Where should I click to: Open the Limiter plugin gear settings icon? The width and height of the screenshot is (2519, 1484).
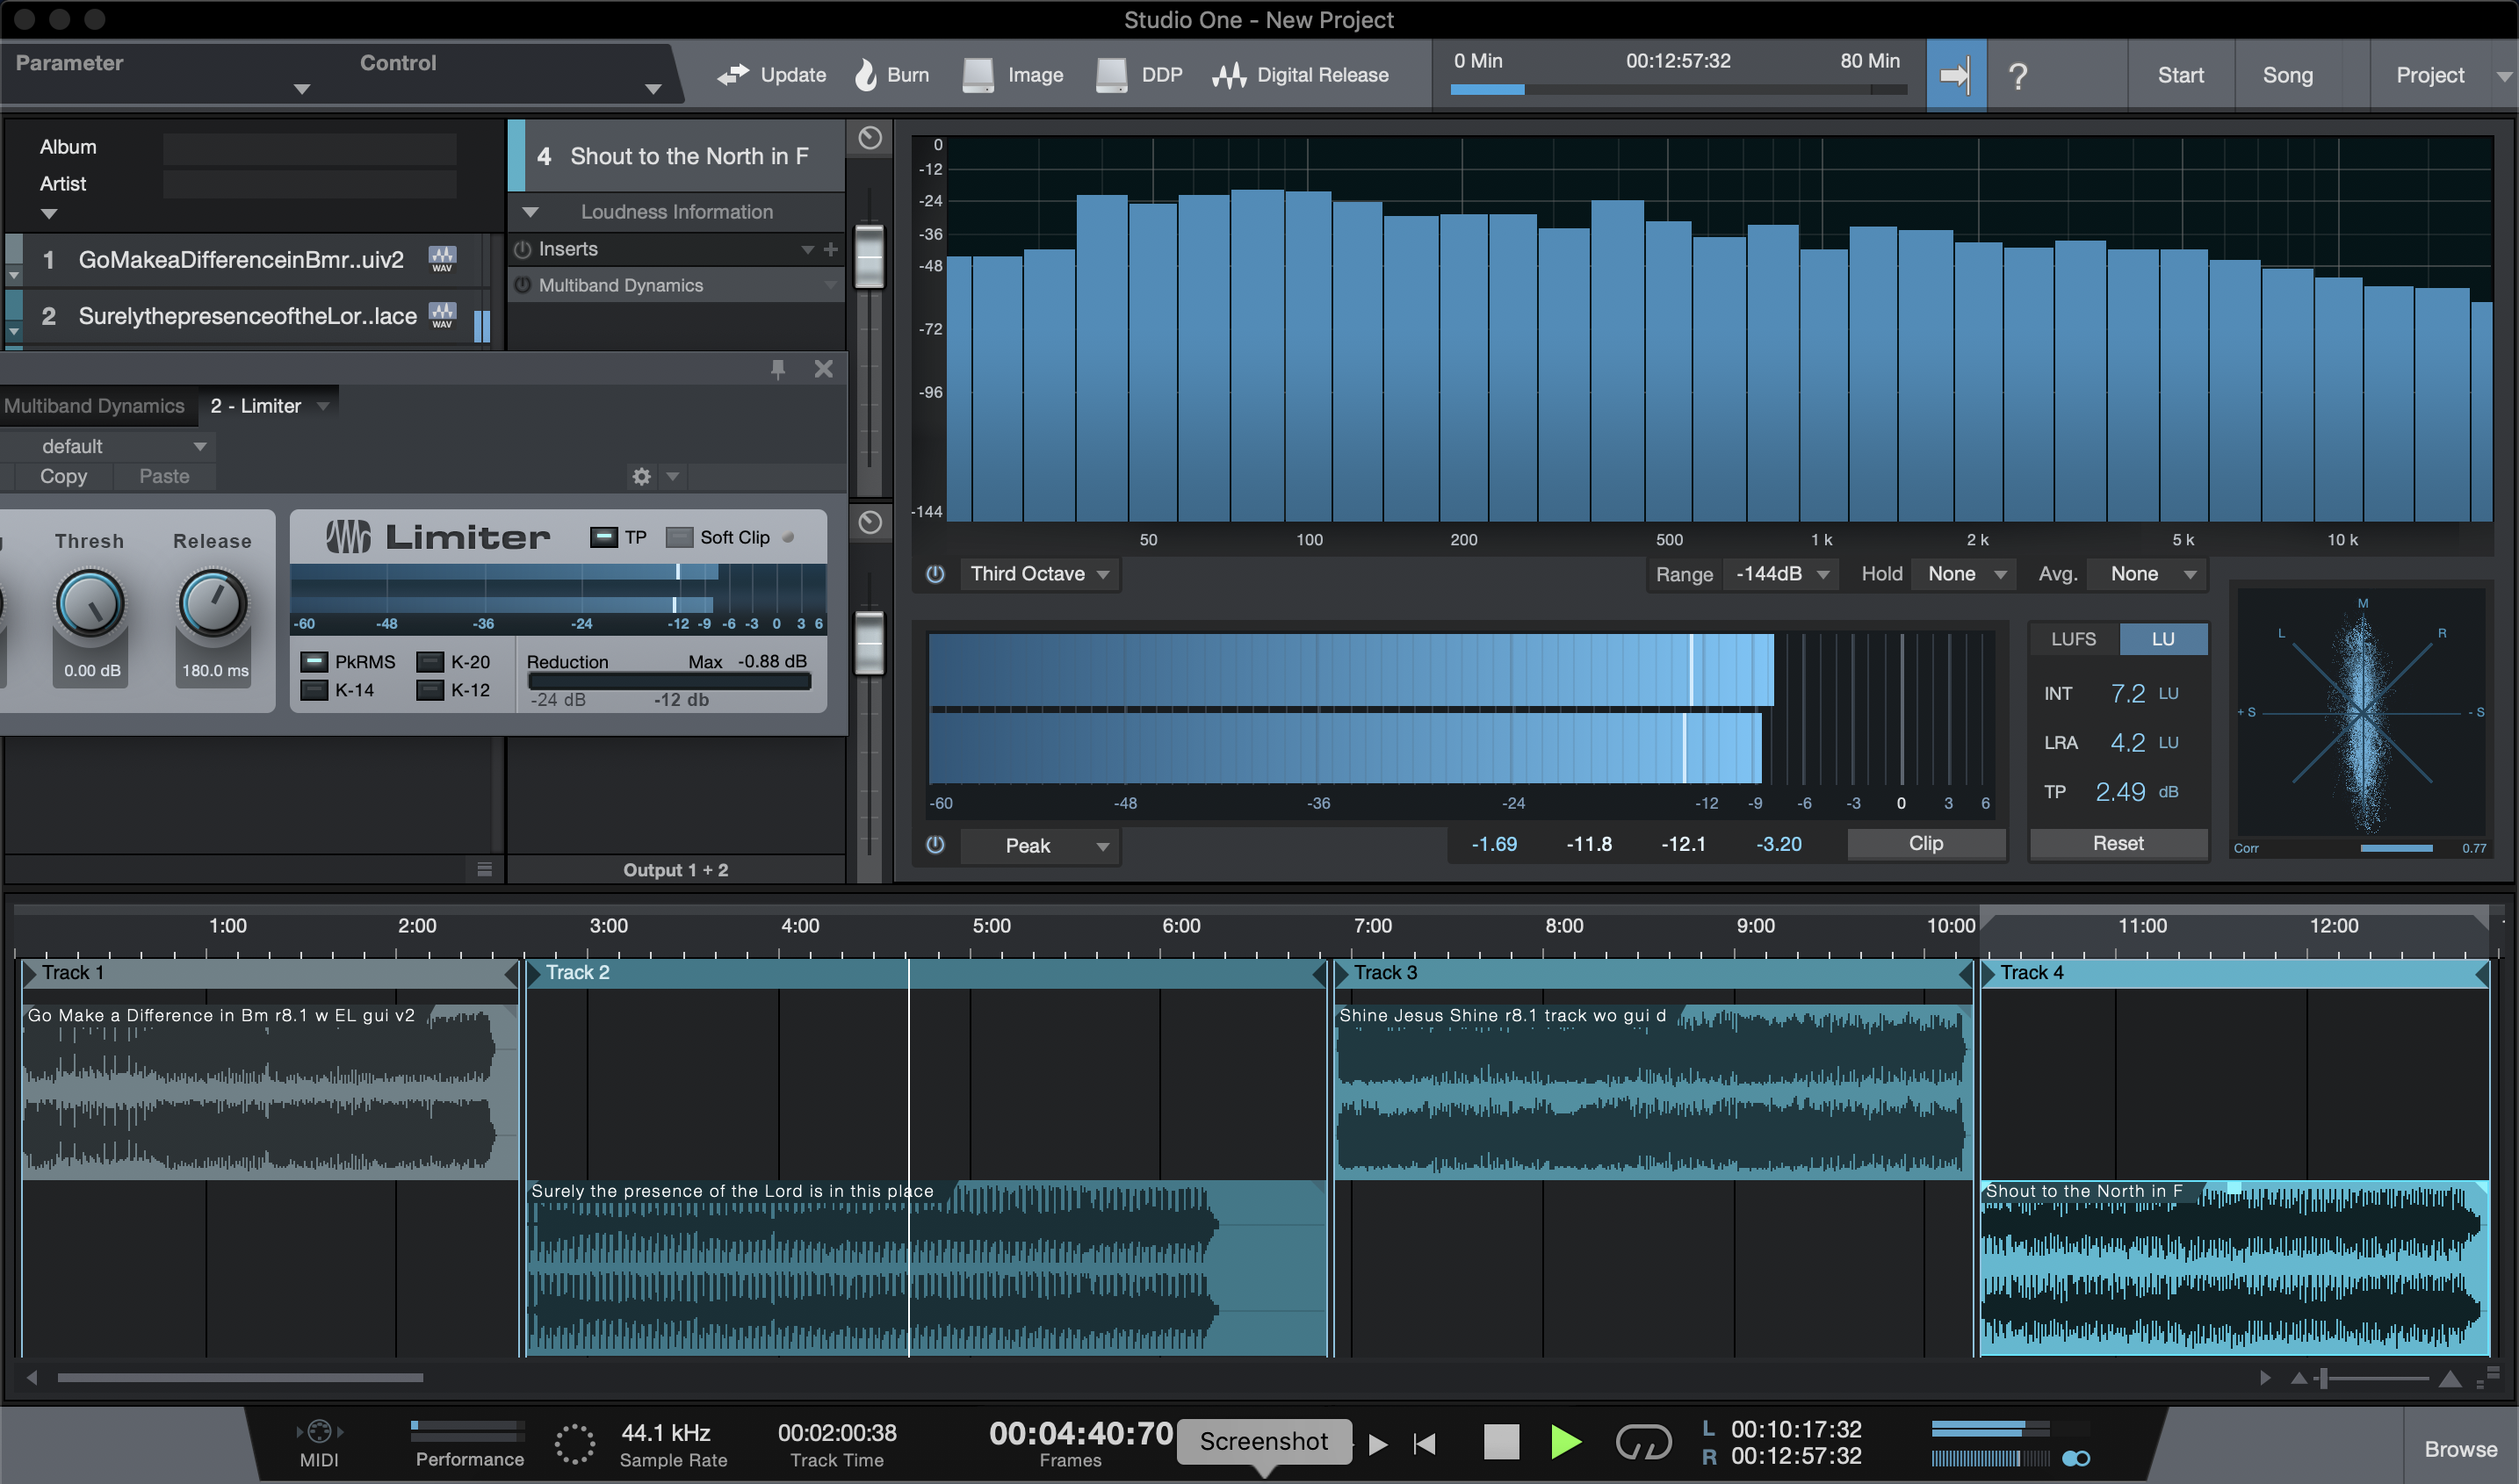coord(642,477)
